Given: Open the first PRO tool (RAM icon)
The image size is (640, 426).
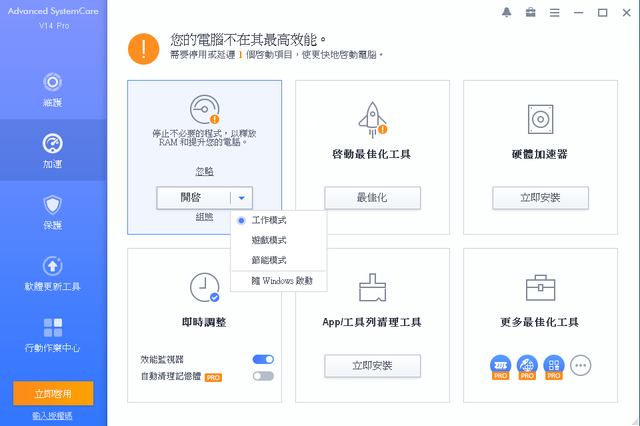Looking at the screenshot, I should (x=500, y=366).
